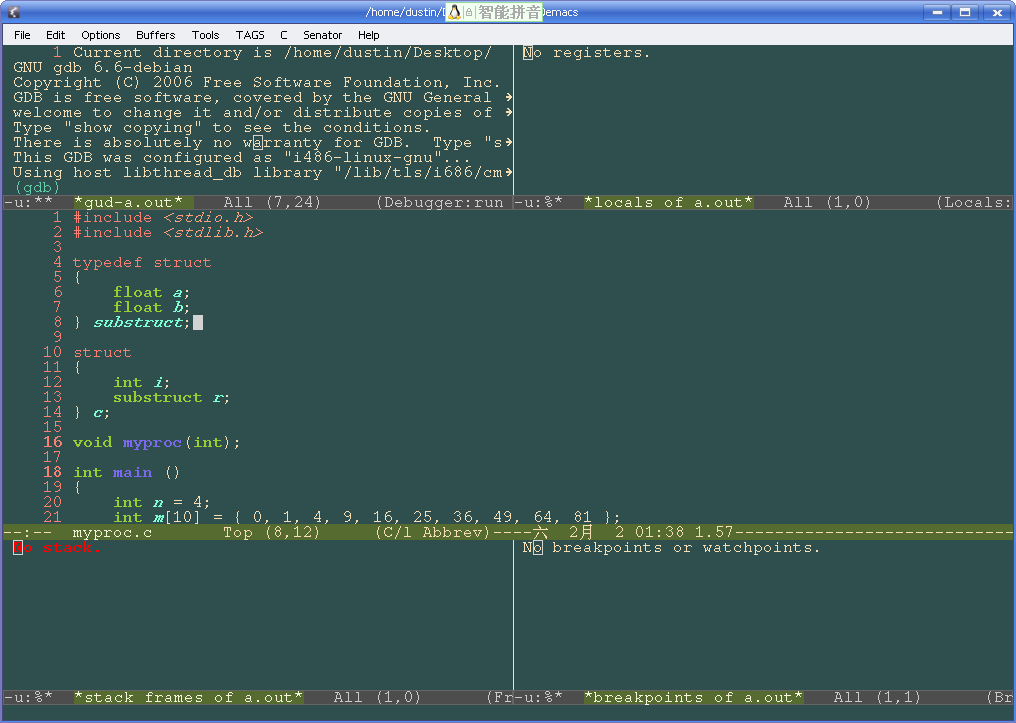Click the 'int n = 4;' line
This screenshot has height=723, width=1016.
161,502
